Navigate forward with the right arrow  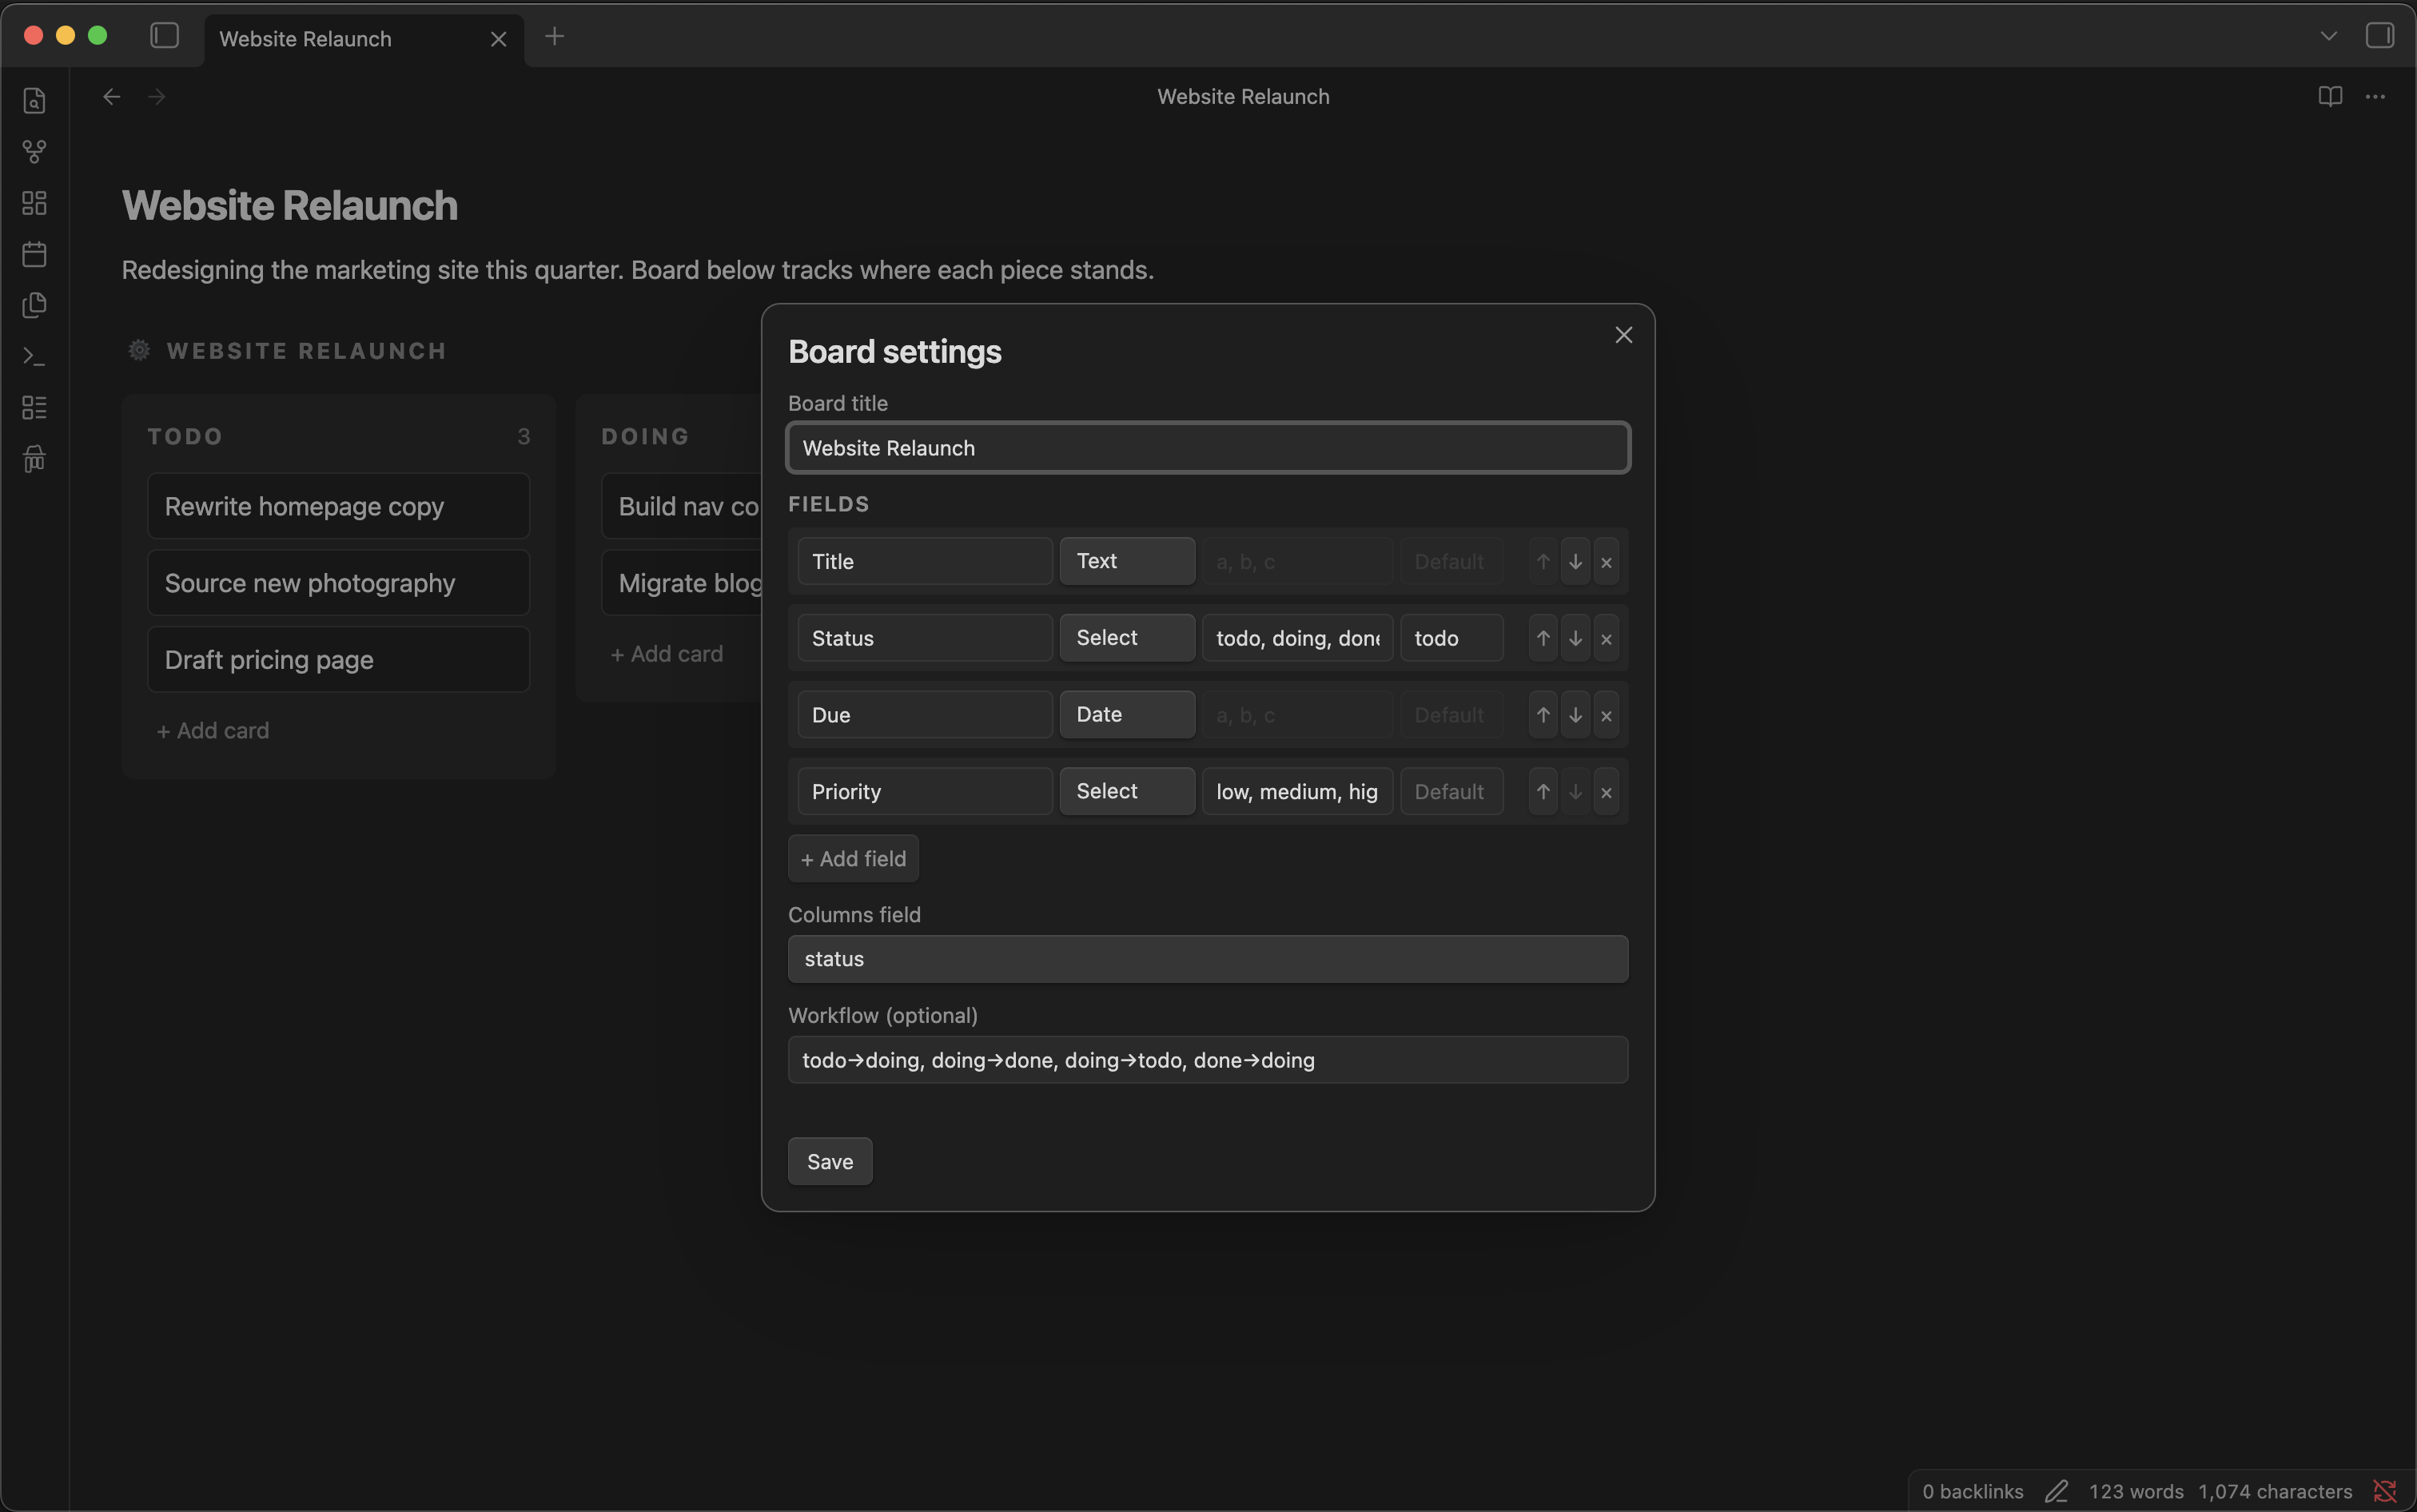(156, 97)
